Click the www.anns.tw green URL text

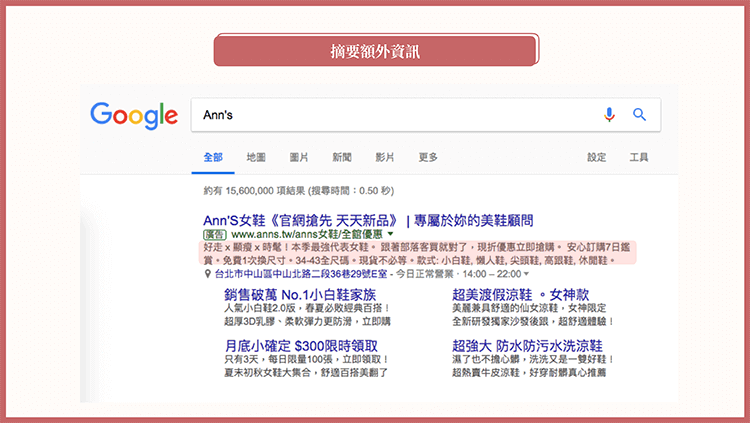[307, 234]
